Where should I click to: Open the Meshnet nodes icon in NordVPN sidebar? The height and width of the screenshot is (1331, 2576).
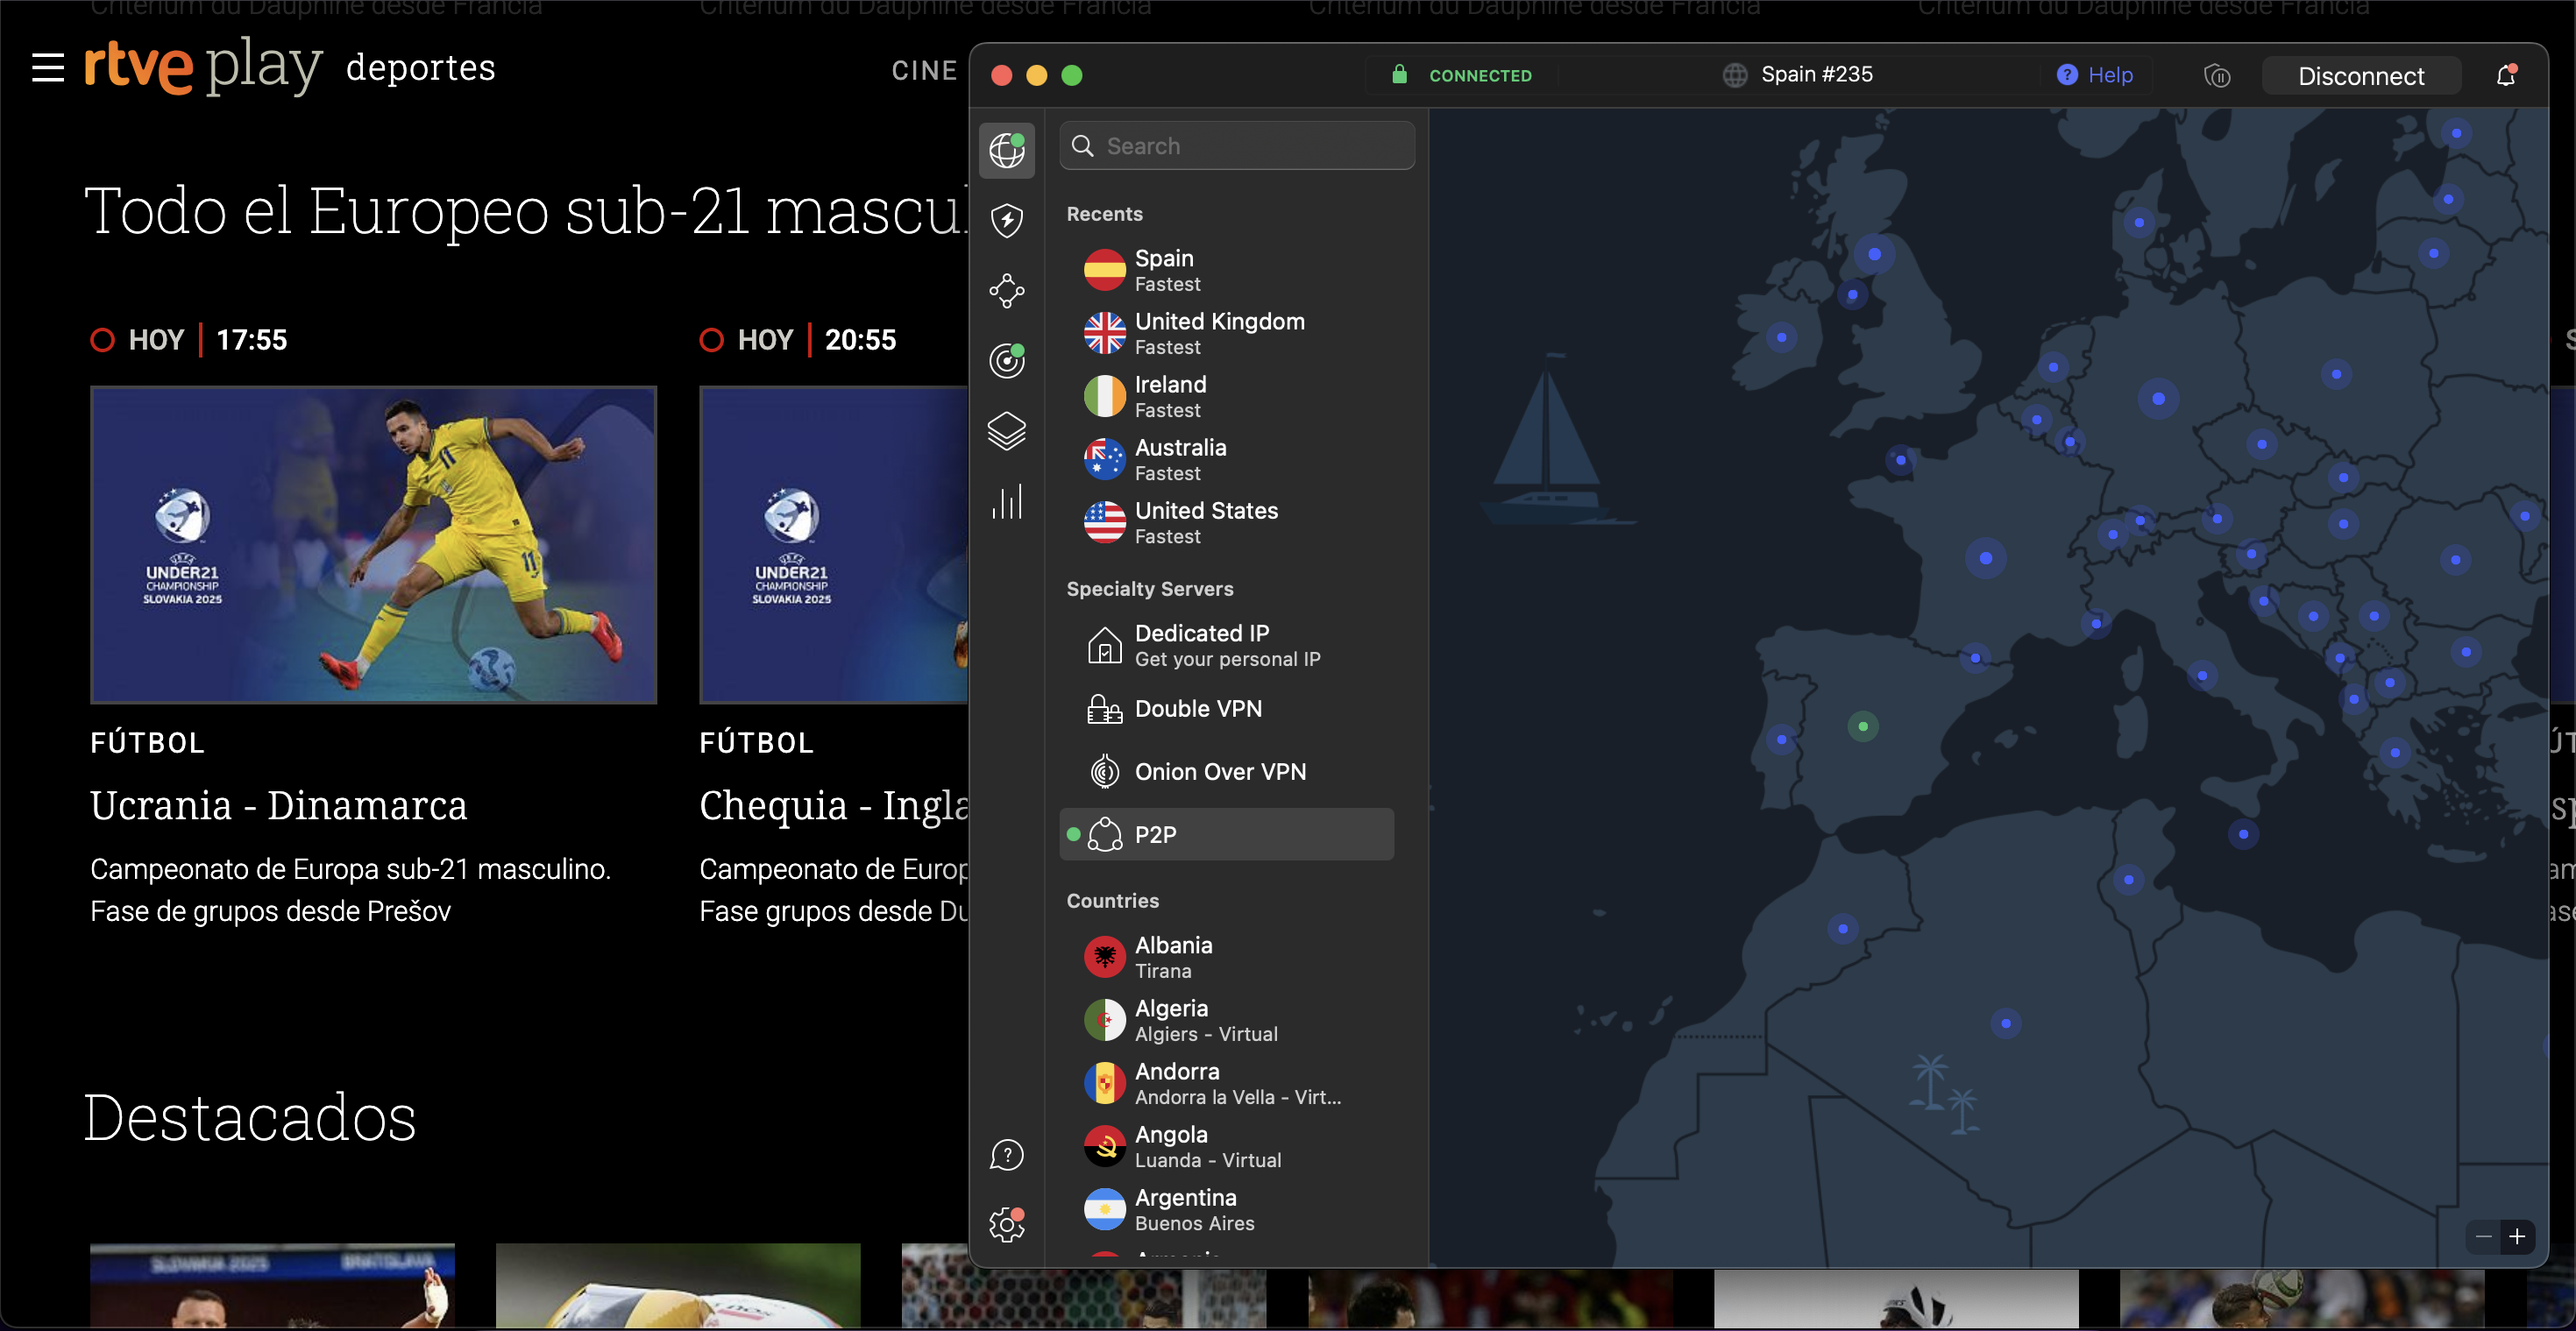tap(1006, 290)
